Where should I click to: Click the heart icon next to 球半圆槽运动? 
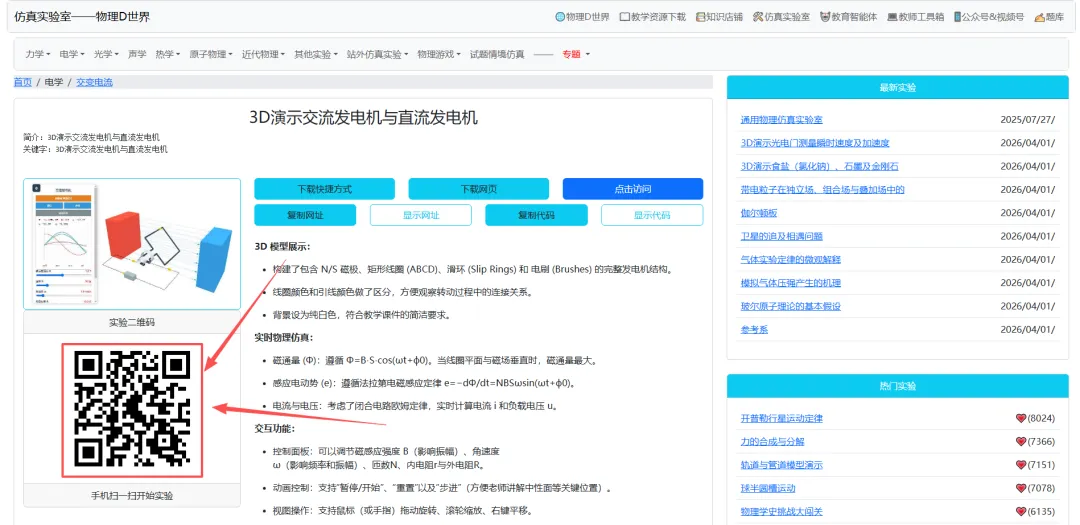pos(1021,488)
